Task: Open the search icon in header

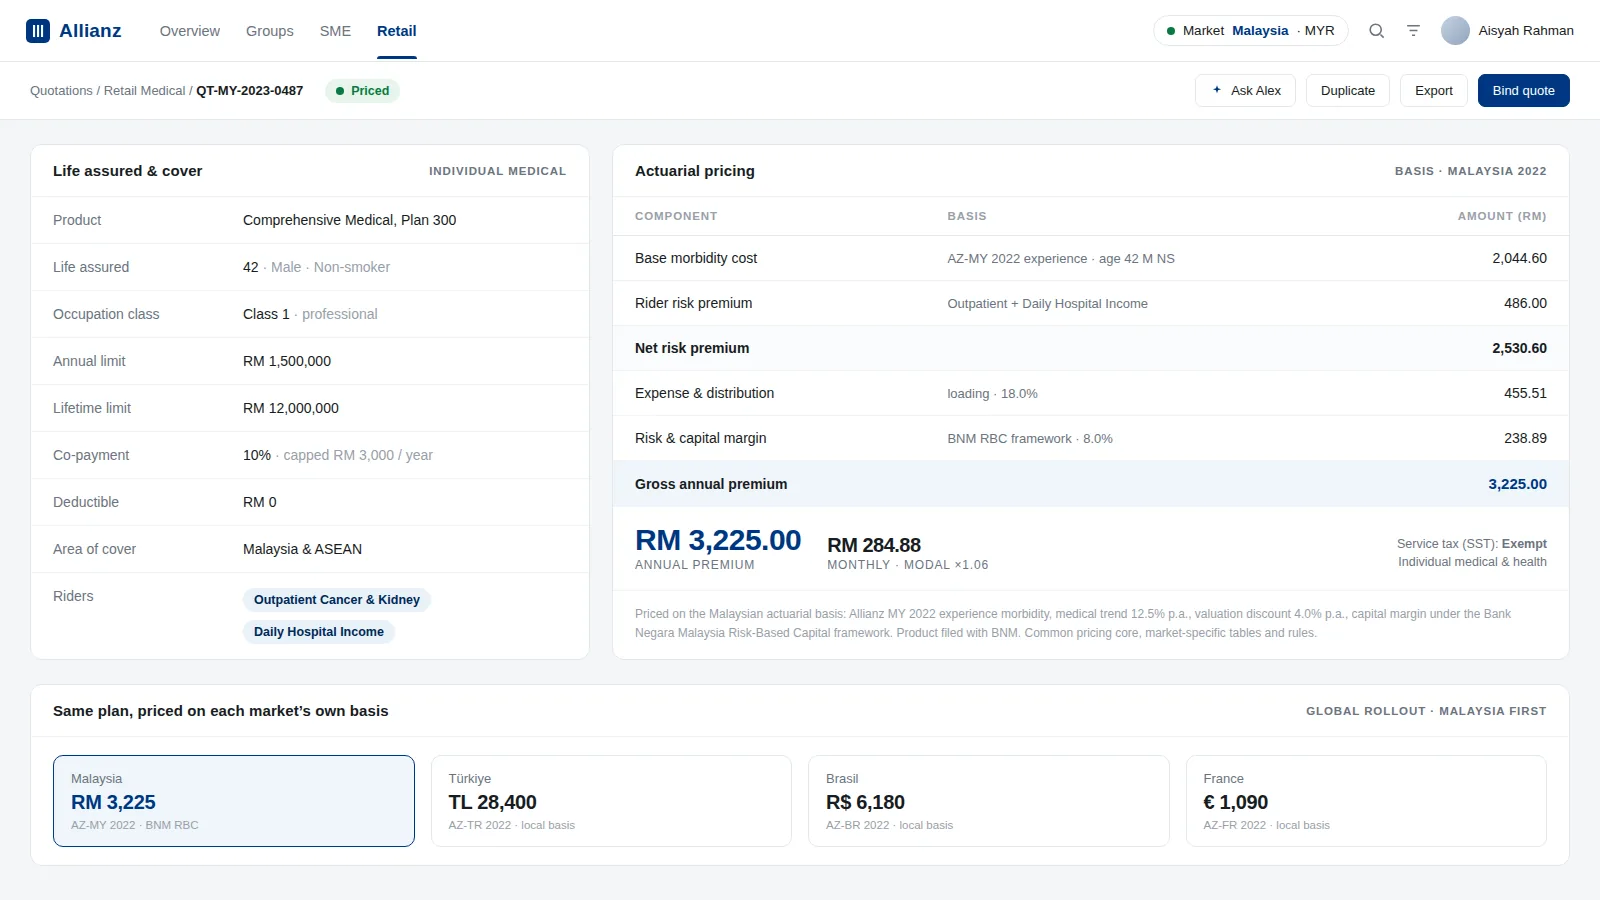Action: pos(1377,31)
